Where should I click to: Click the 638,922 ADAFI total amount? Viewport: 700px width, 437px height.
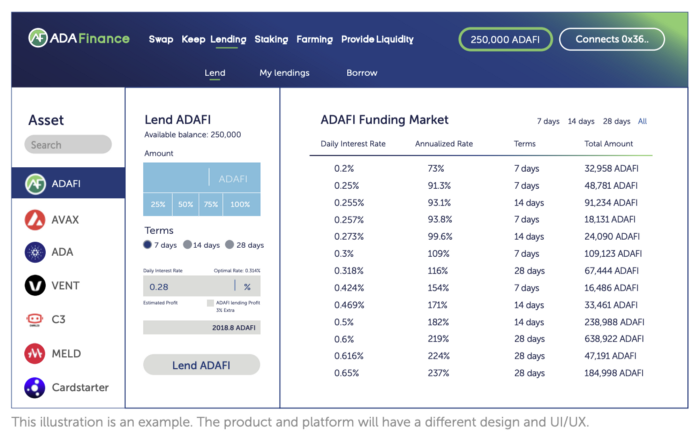pos(614,339)
